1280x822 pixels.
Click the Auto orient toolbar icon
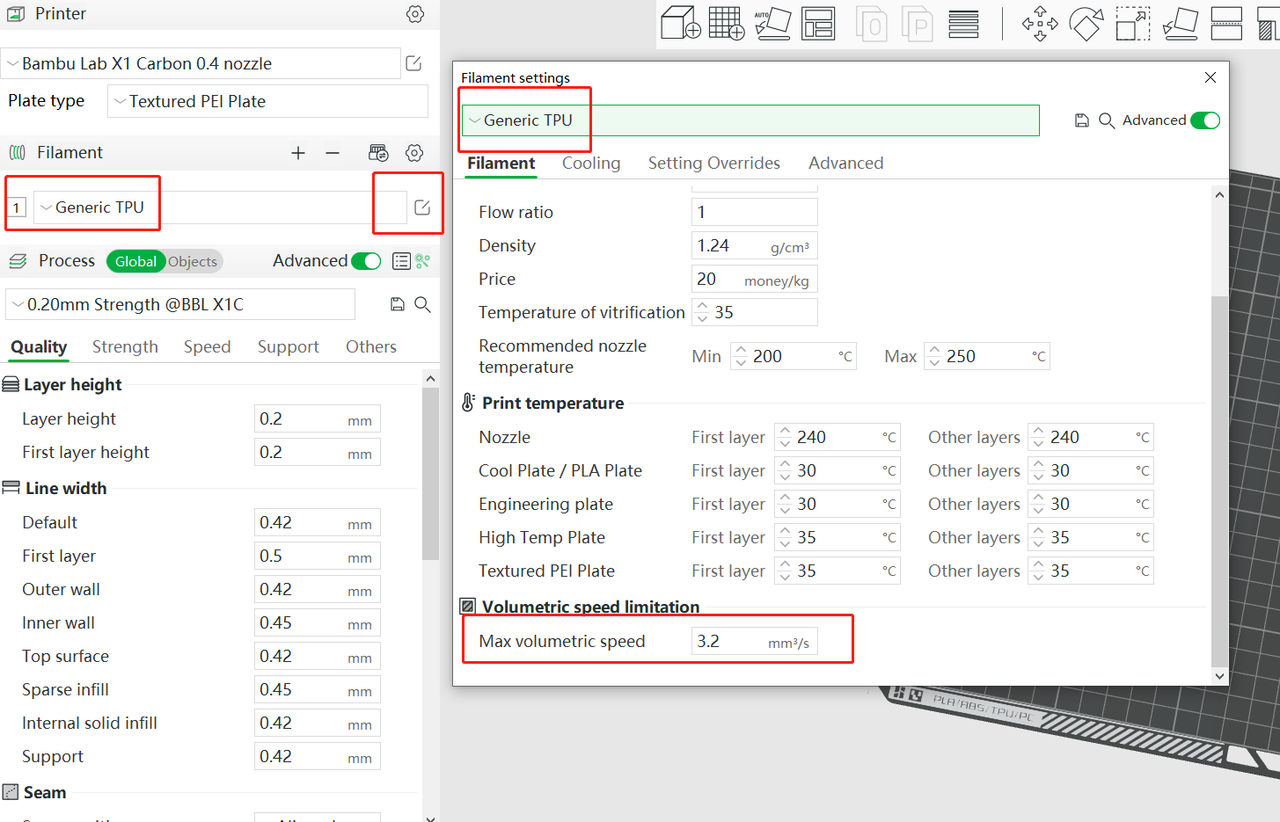tap(772, 22)
